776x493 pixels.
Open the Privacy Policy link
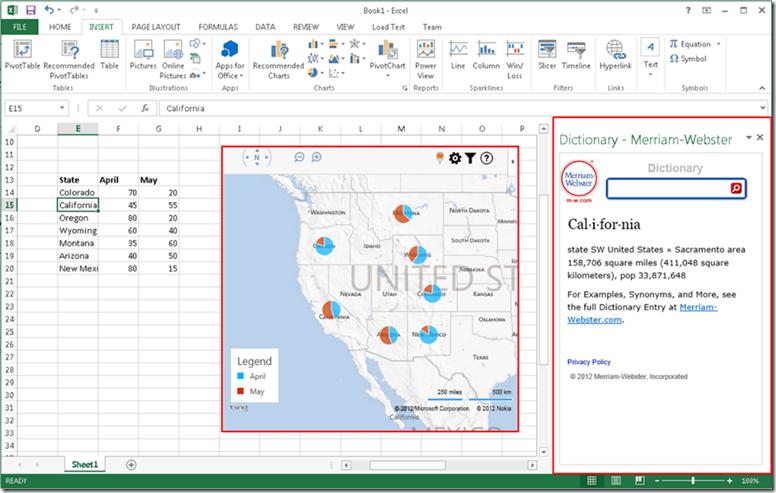[x=589, y=362]
